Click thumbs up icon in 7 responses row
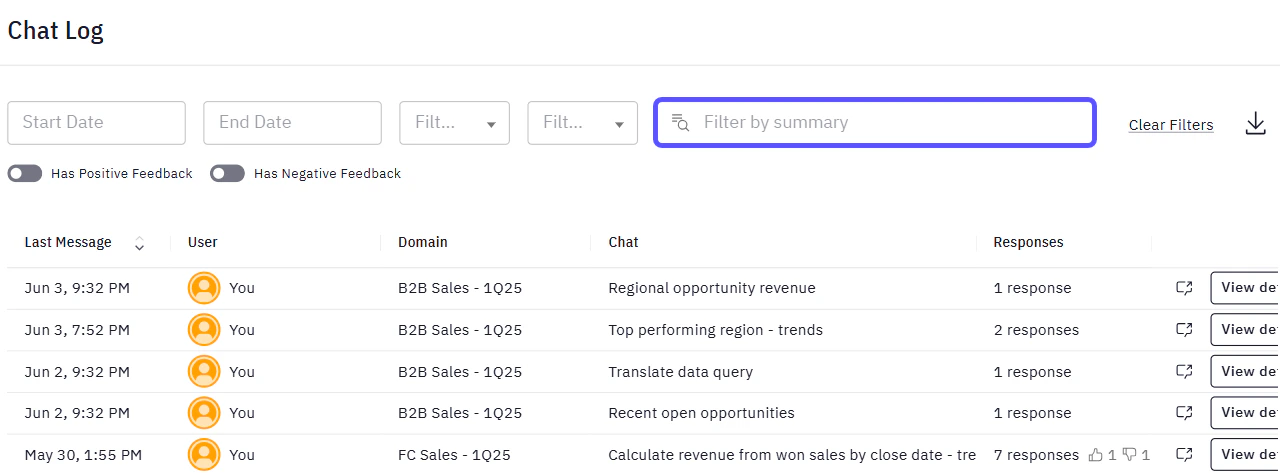 pyautogui.click(x=1096, y=455)
